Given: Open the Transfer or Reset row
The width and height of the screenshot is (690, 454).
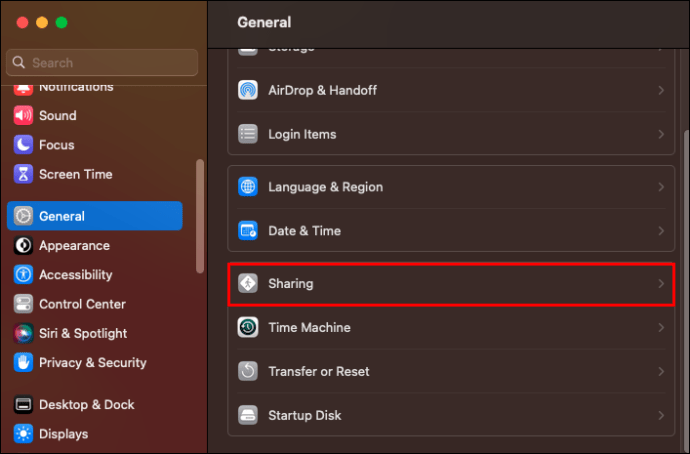Looking at the screenshot, I should tap(450, 371).
